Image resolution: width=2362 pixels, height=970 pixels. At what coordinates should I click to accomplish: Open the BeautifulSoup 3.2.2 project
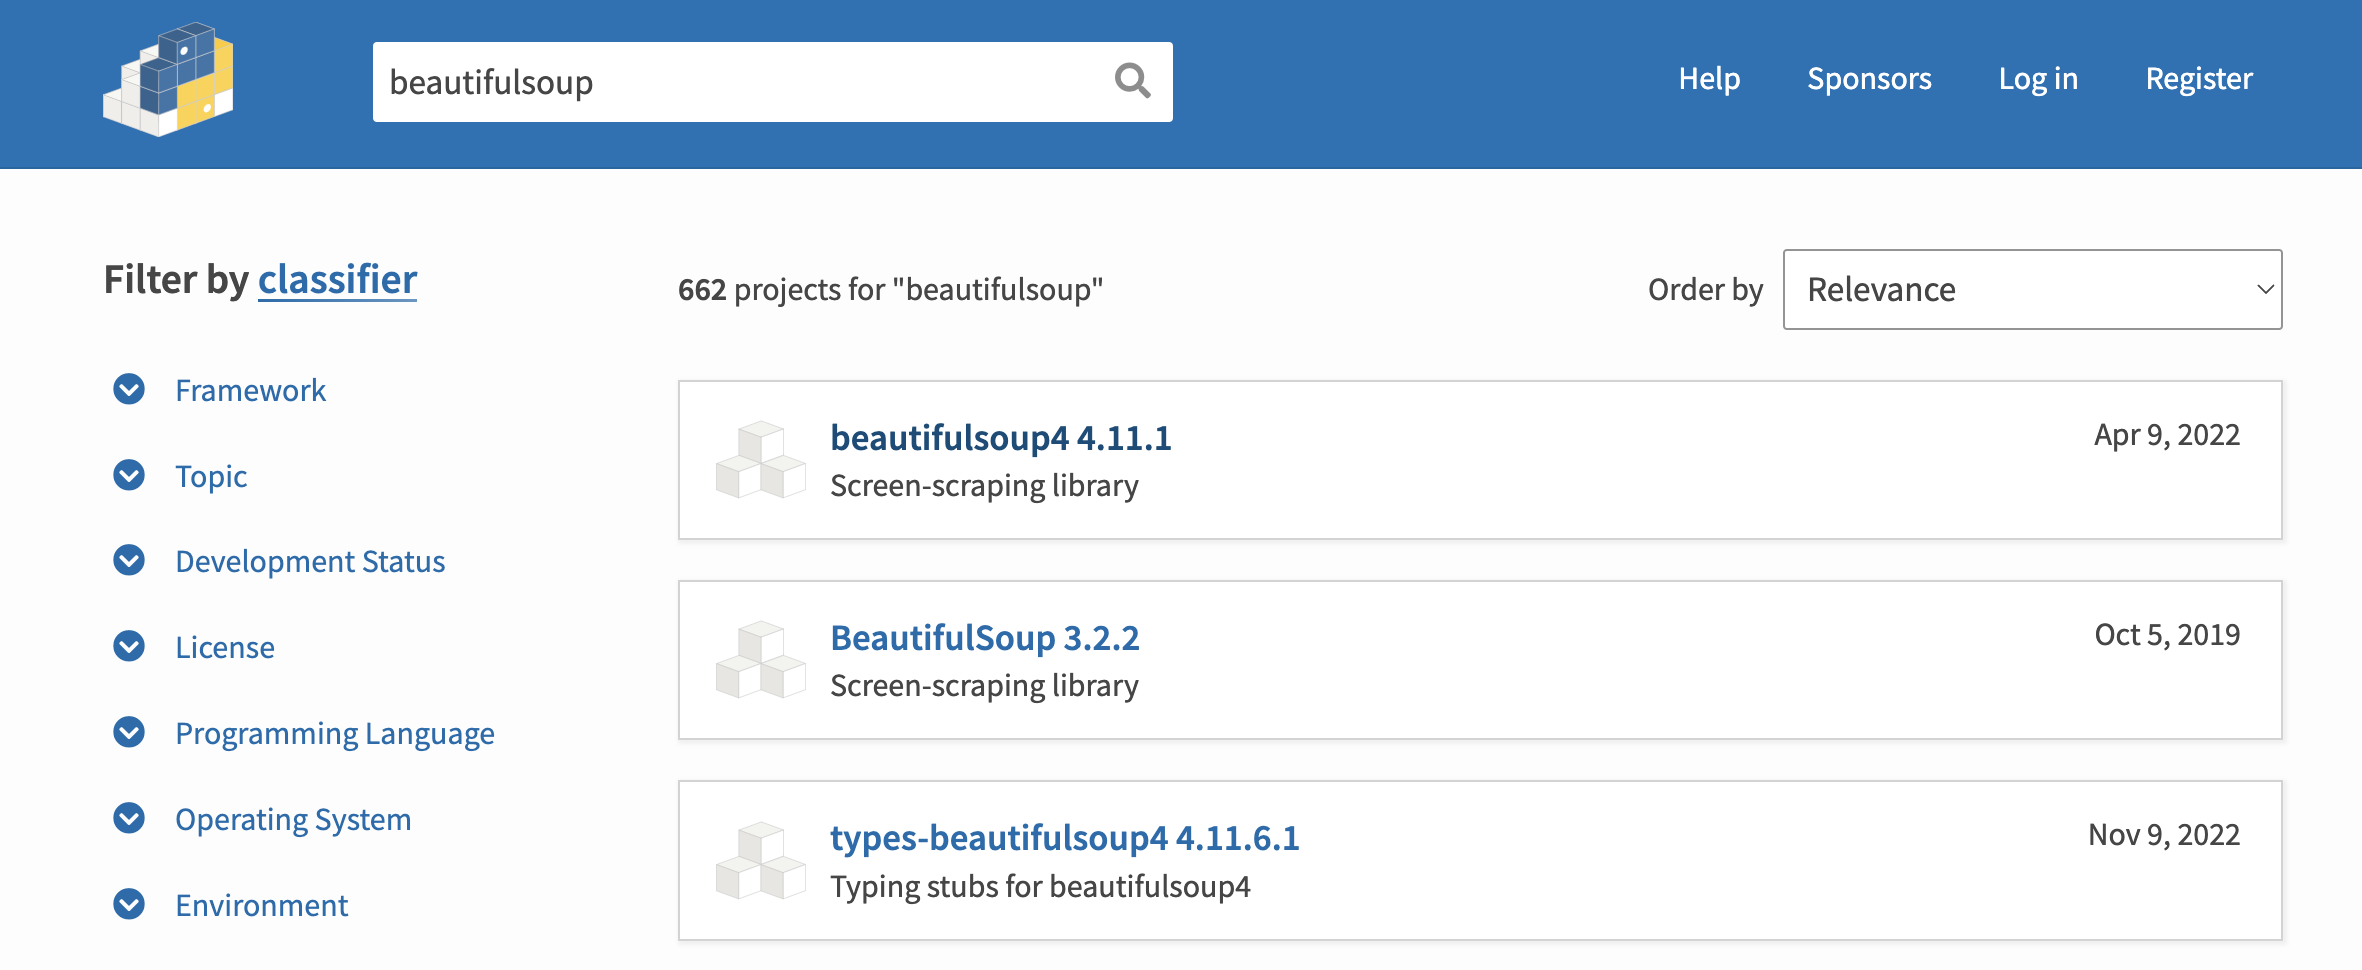tap(984, 638)
